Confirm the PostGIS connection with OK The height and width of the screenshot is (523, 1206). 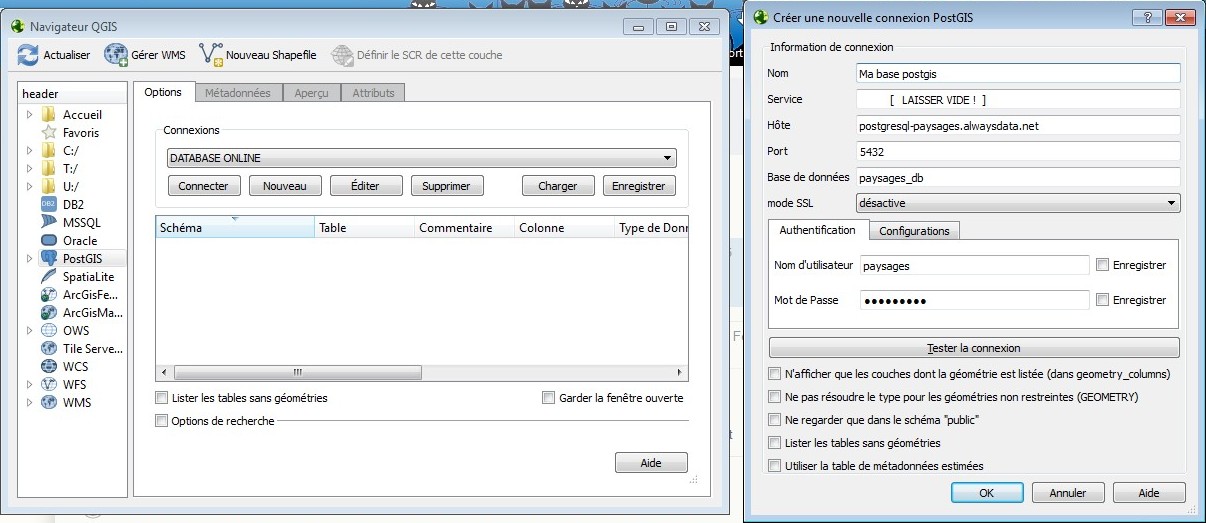986,493
